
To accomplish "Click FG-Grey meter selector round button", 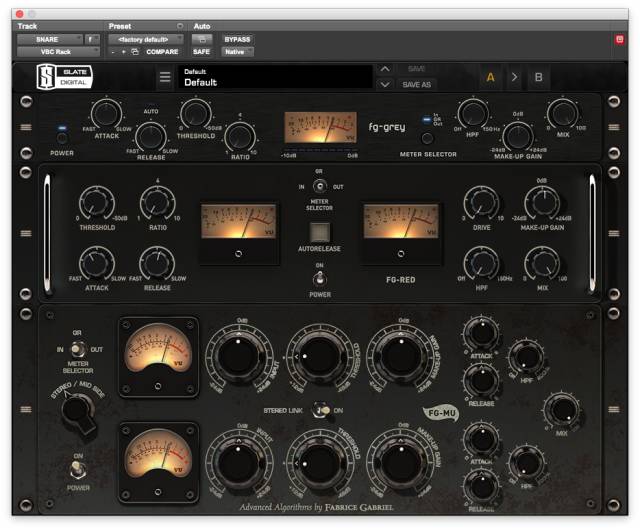I will 427,138.
